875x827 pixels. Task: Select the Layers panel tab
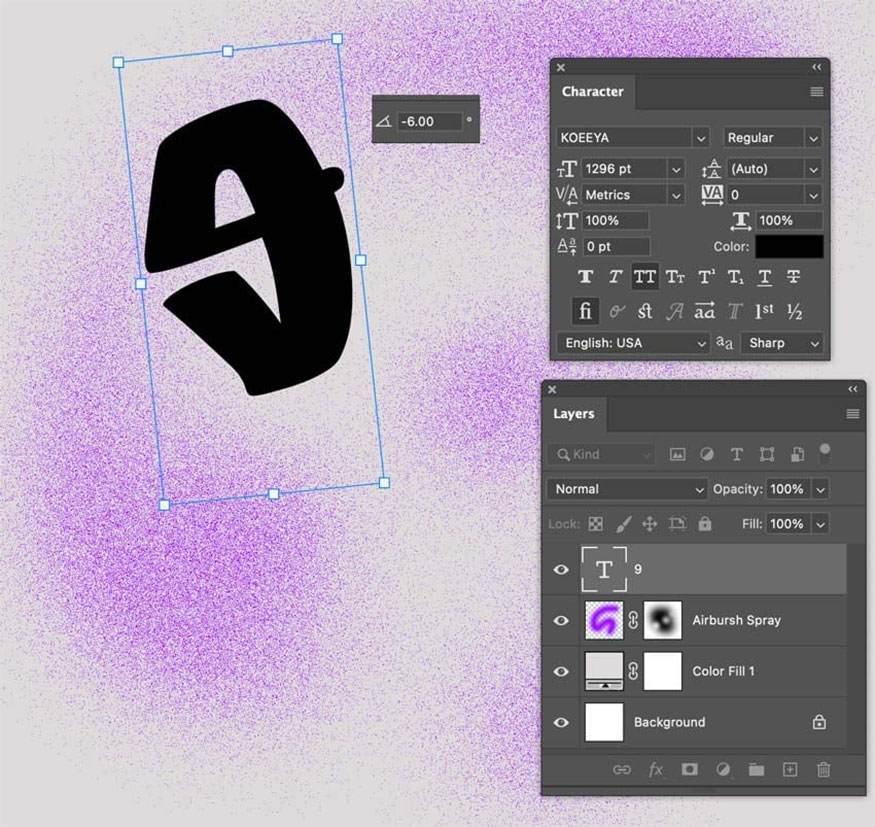[574, 414]
